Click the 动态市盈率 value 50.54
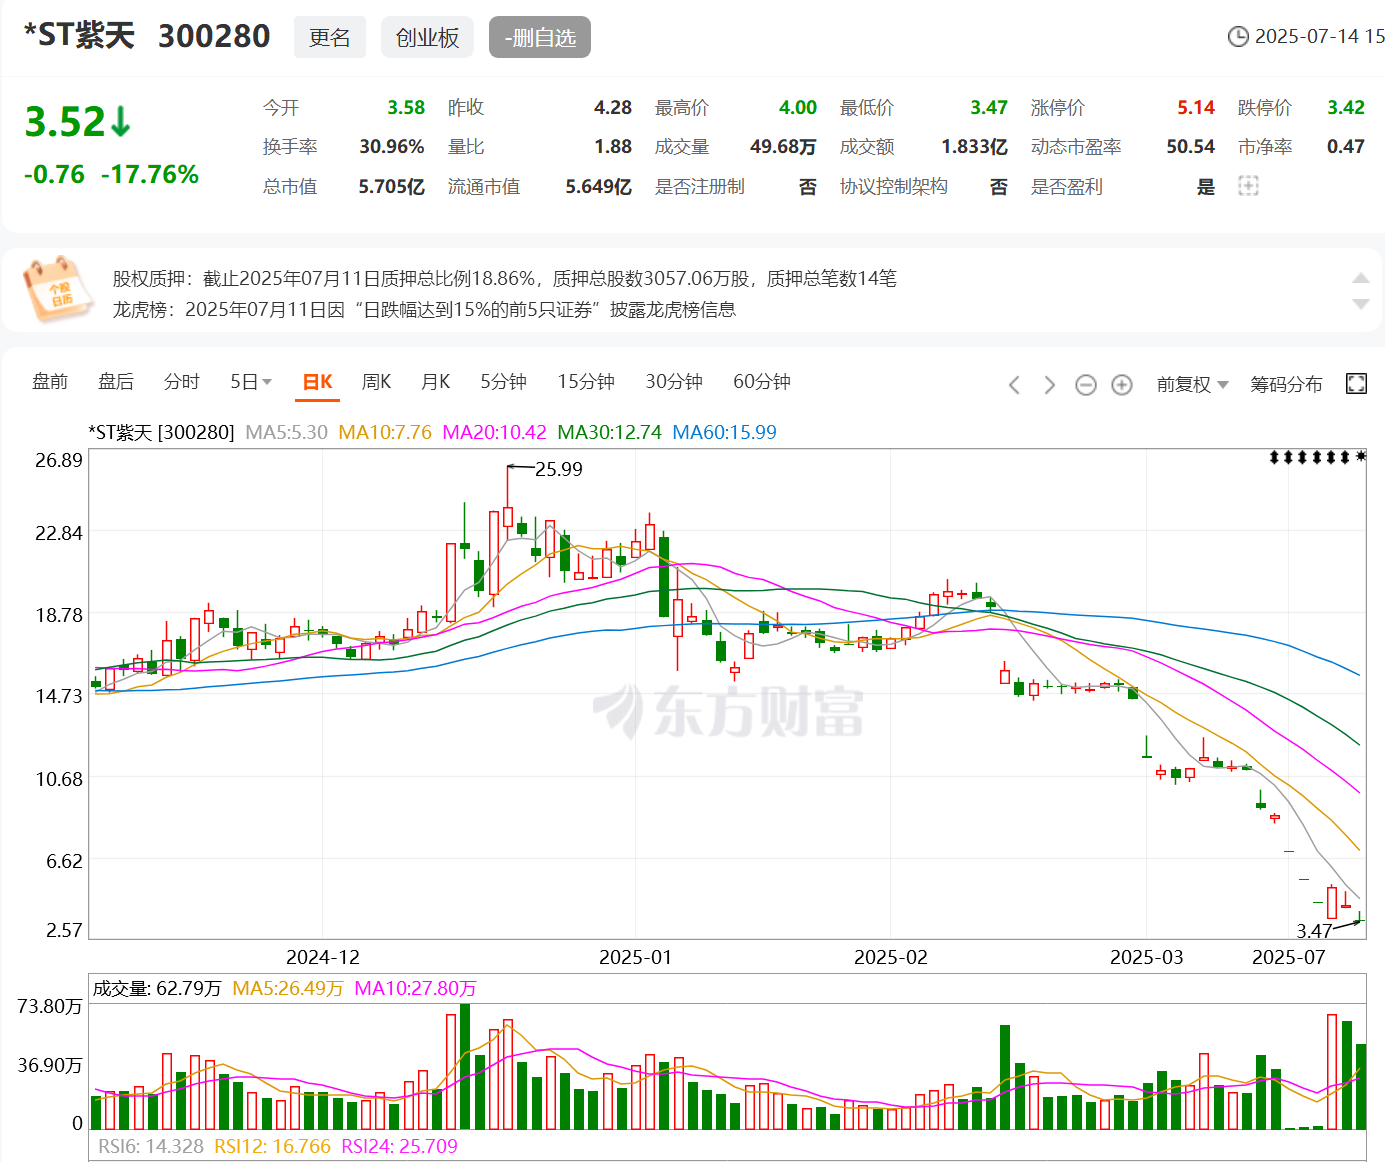The width and height of the screenshot is (1385, 1162). 1190,147
